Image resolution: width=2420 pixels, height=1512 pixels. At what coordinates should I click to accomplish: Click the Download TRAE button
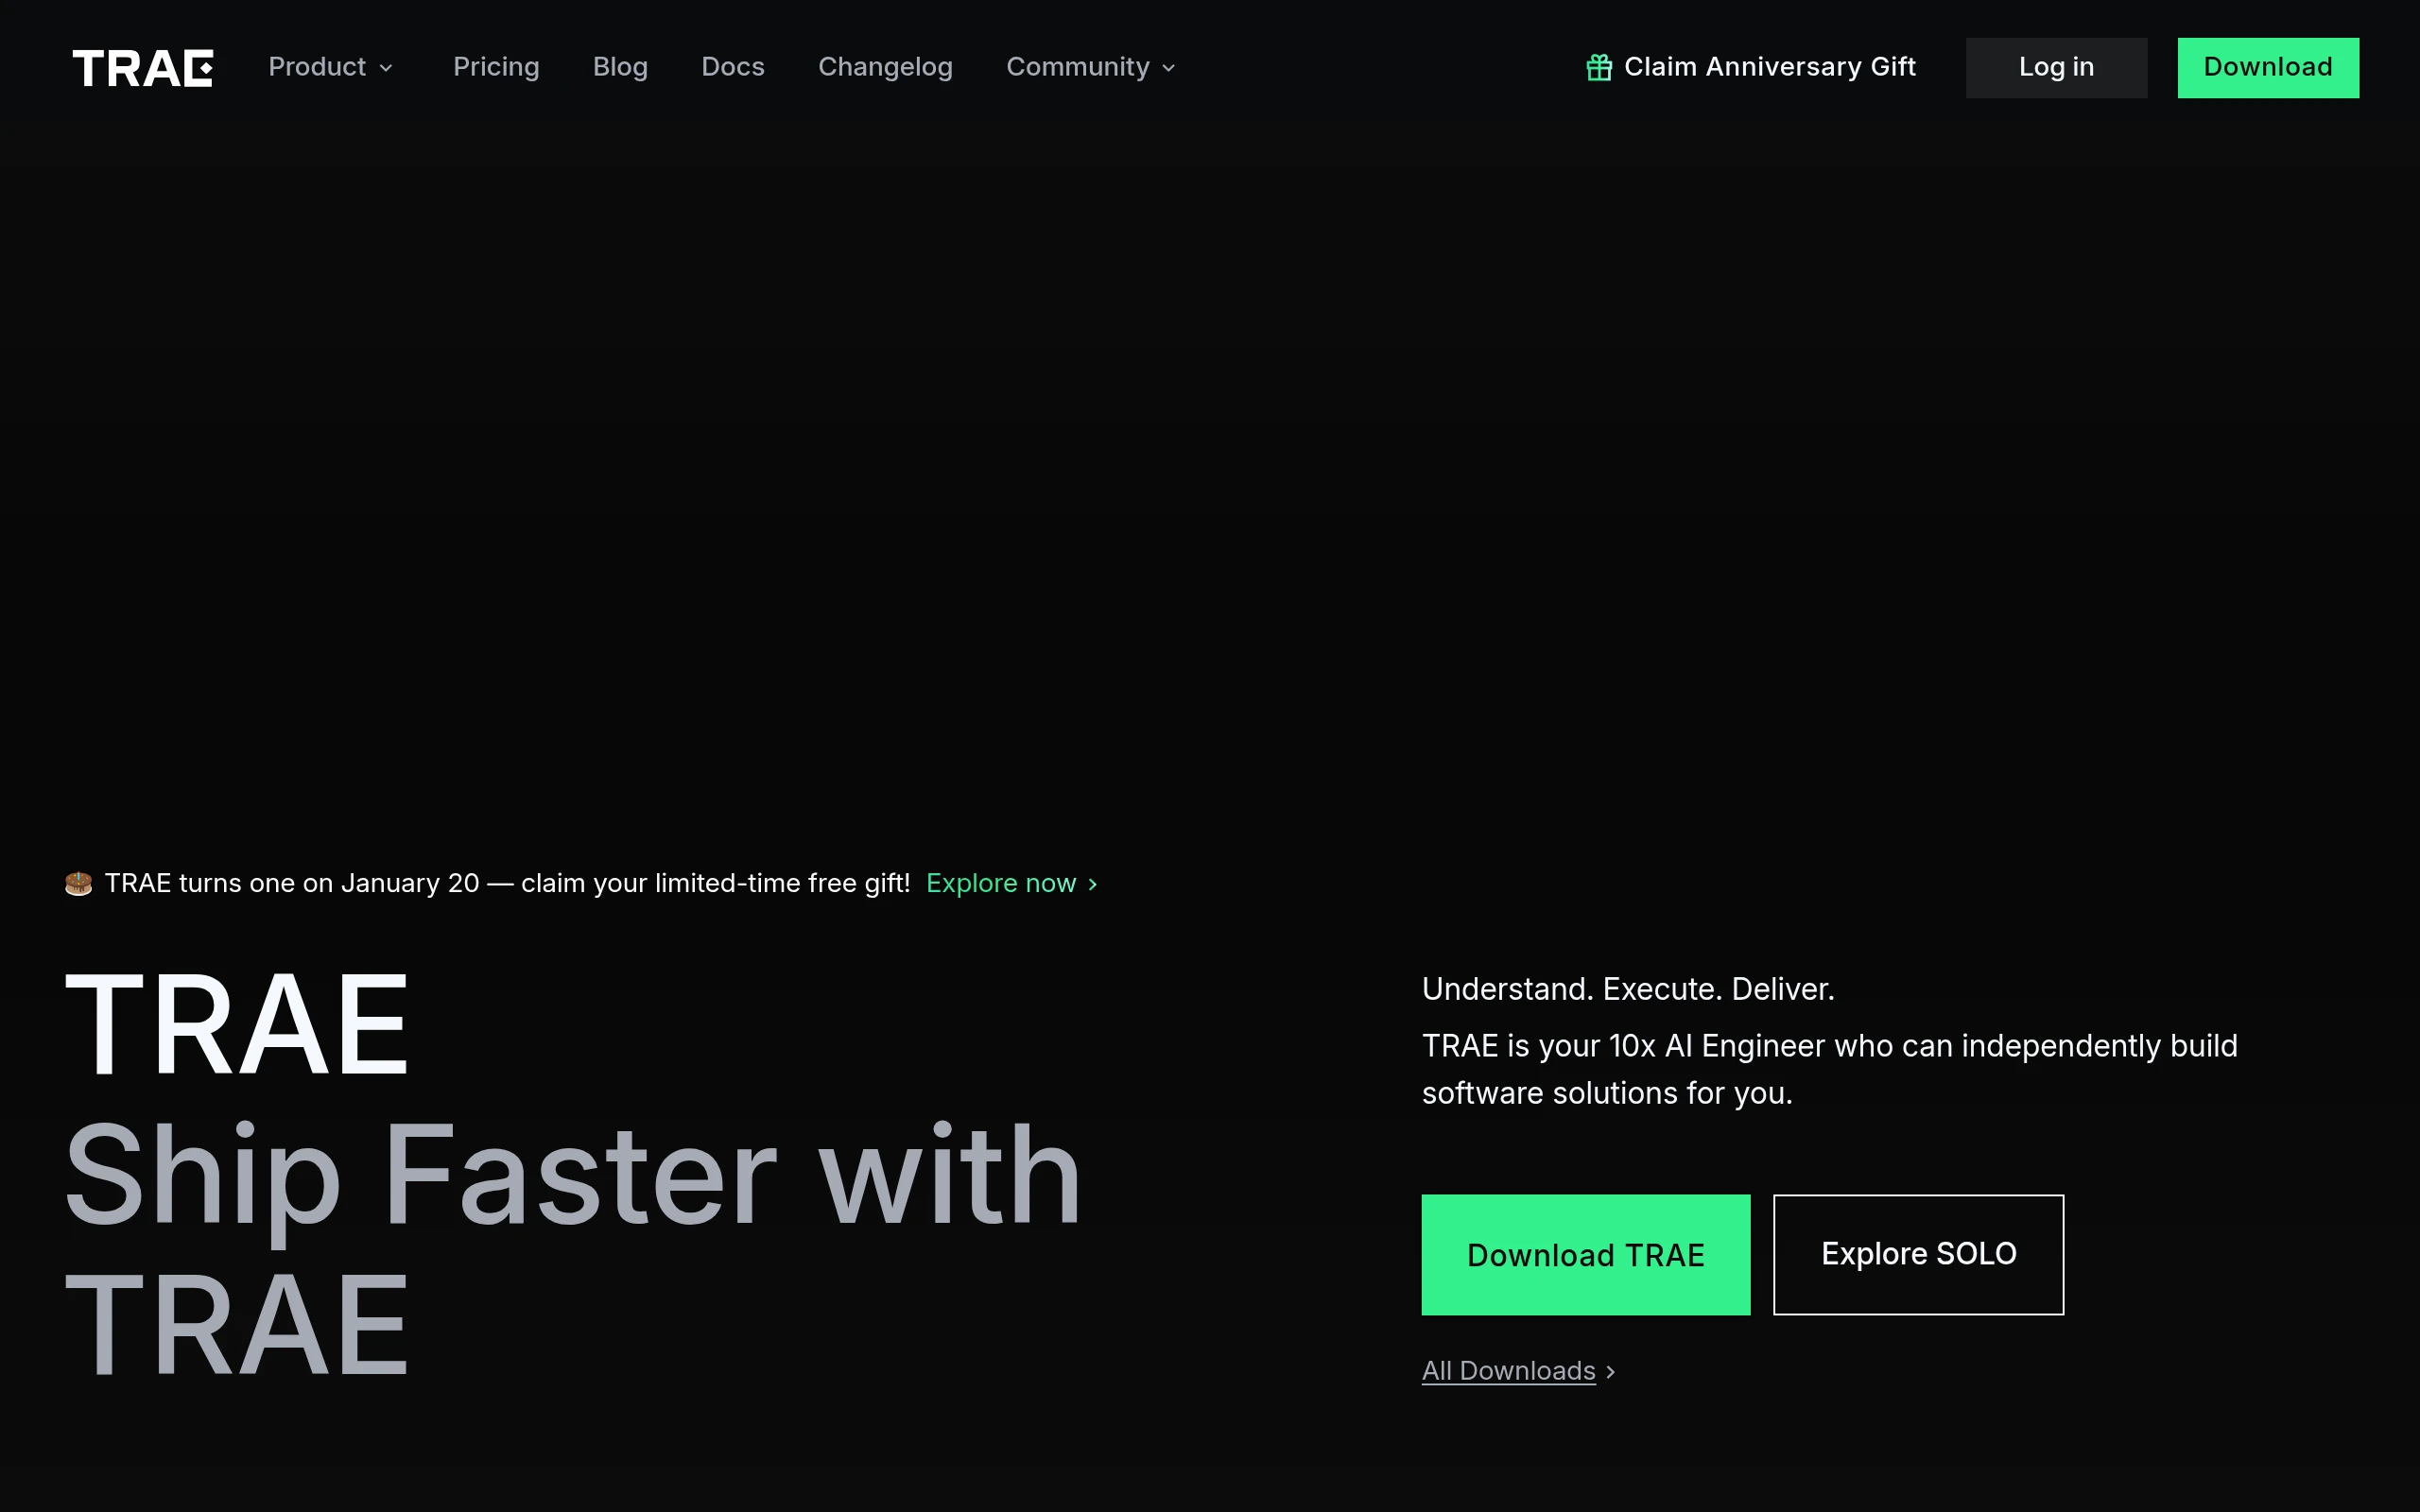point(1585,1254)
